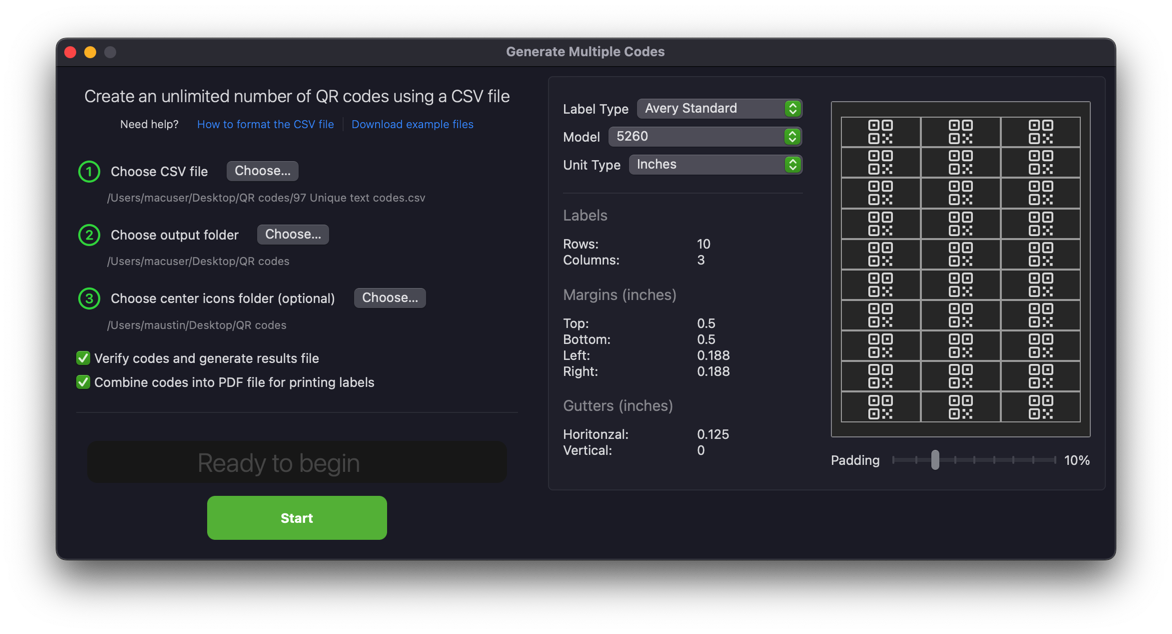Click the step 1 green circle icon

pyautogui.click(x=89, y=172)
